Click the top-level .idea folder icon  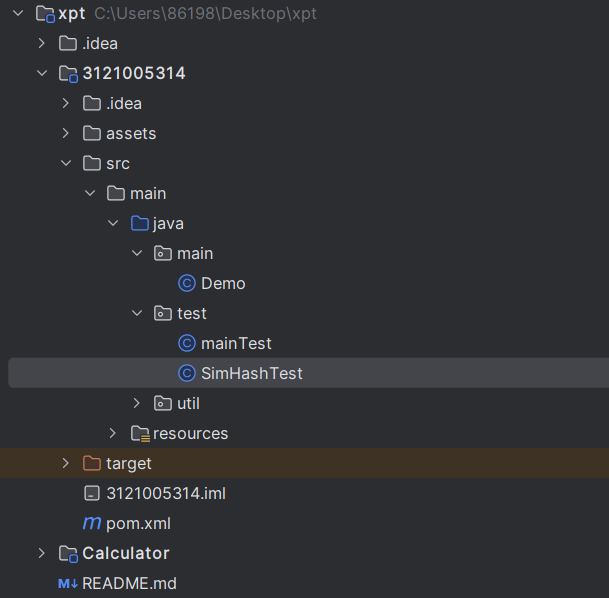(68, 43)
